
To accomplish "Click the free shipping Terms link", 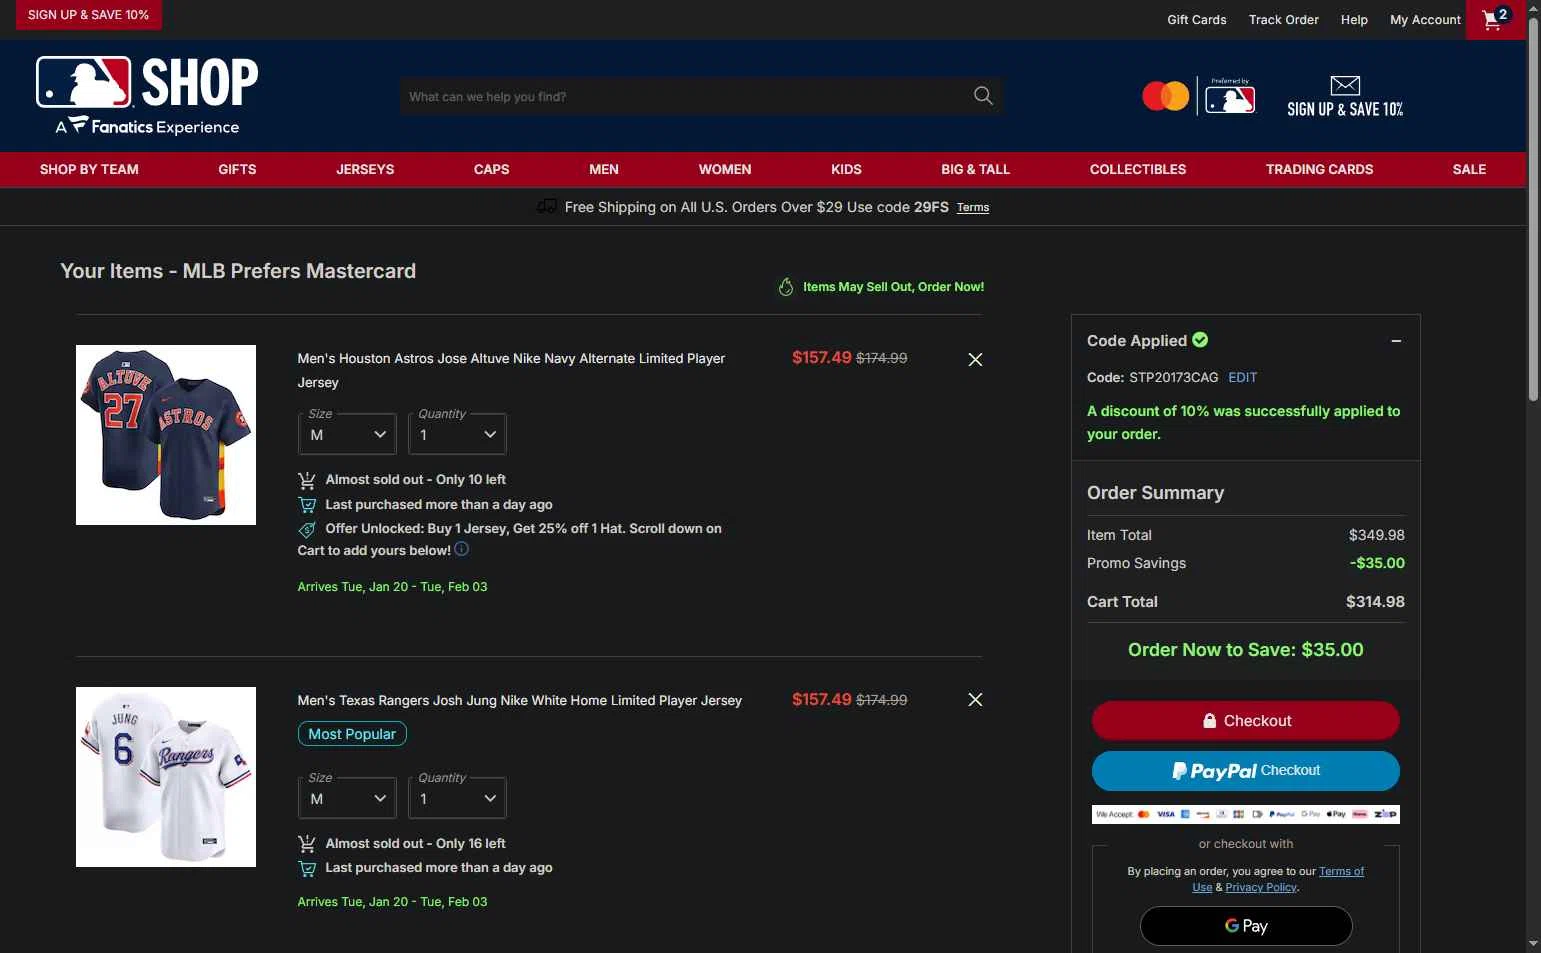I will pos(972,207).
